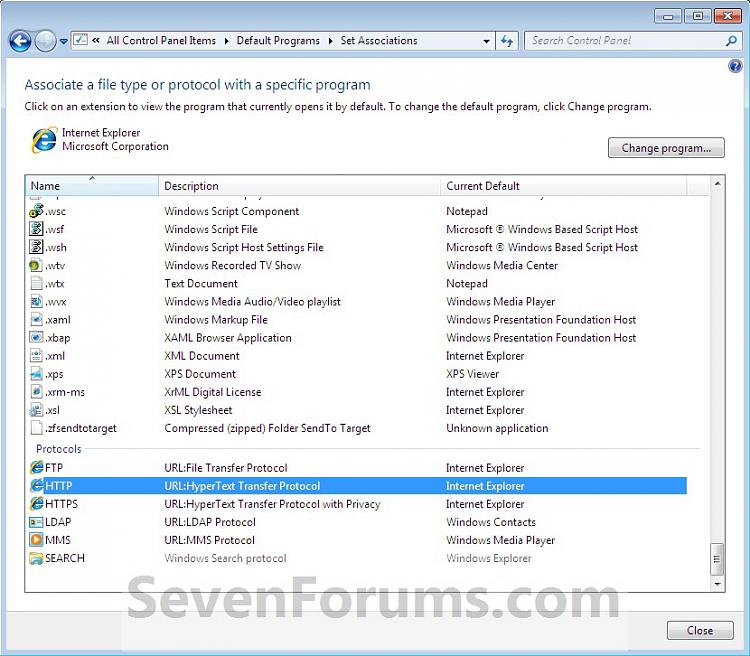Click 'Windows Media Center' default entry
This screenshot has width=750, height=656.
(502, 265)
